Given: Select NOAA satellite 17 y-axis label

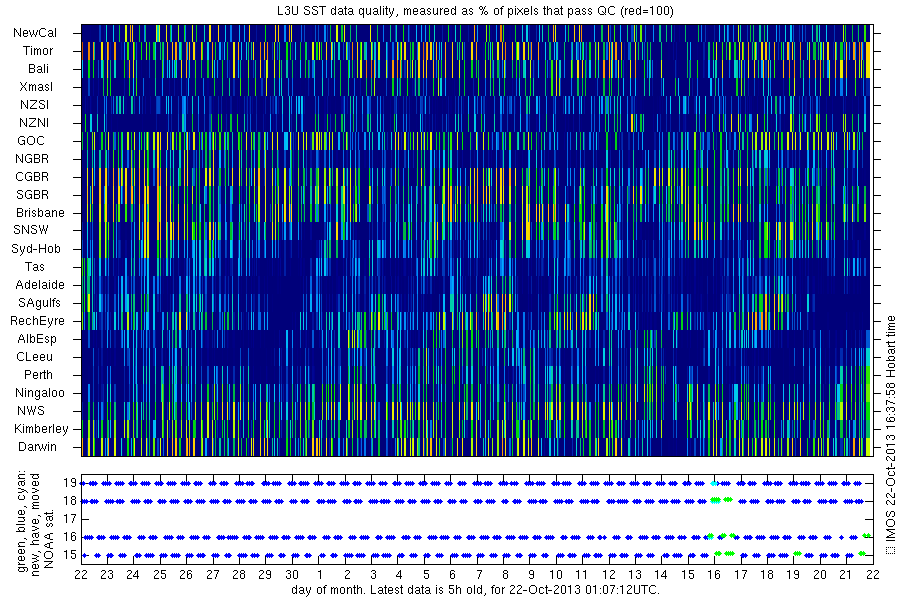Looking at the screenshot, I should 70,519.
